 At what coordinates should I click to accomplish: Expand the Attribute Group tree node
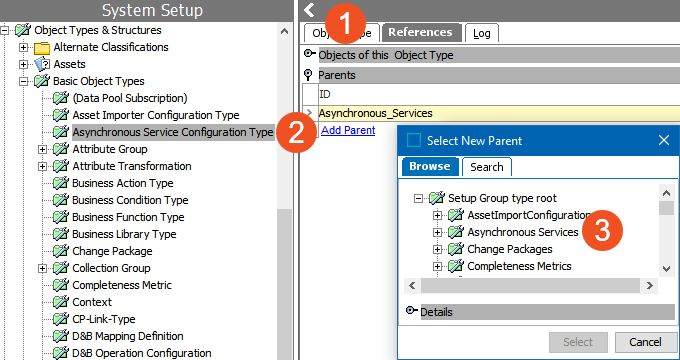42,149
